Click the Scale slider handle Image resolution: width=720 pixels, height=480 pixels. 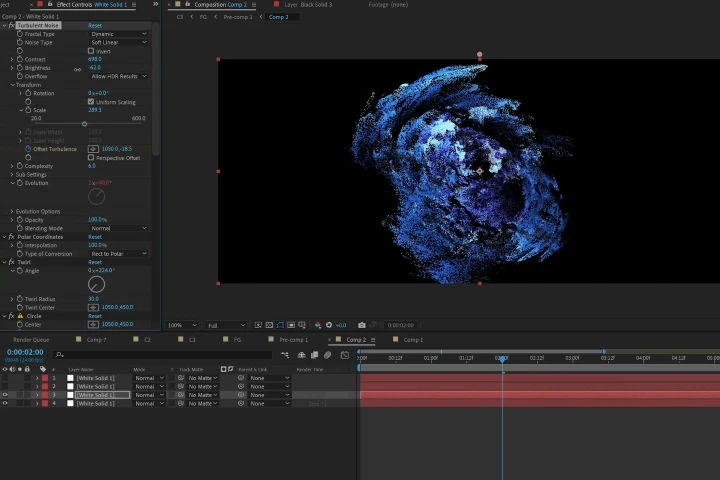(x=84, y=124)
